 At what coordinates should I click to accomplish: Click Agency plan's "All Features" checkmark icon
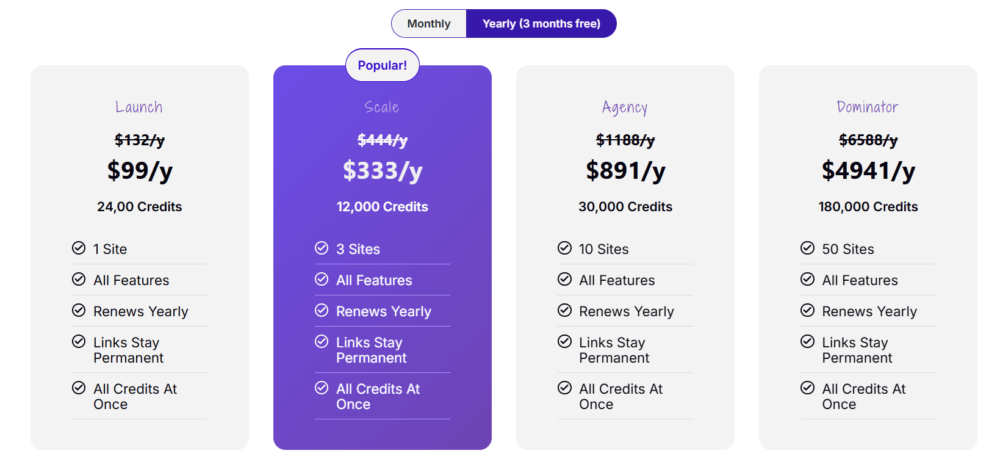564,279
